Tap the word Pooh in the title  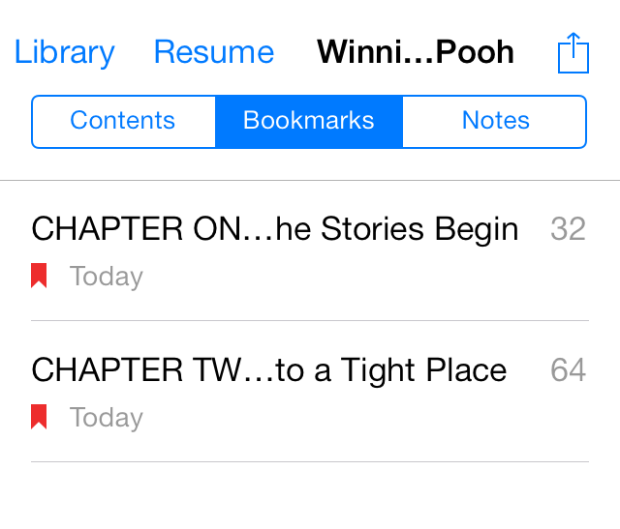[475, 52]
